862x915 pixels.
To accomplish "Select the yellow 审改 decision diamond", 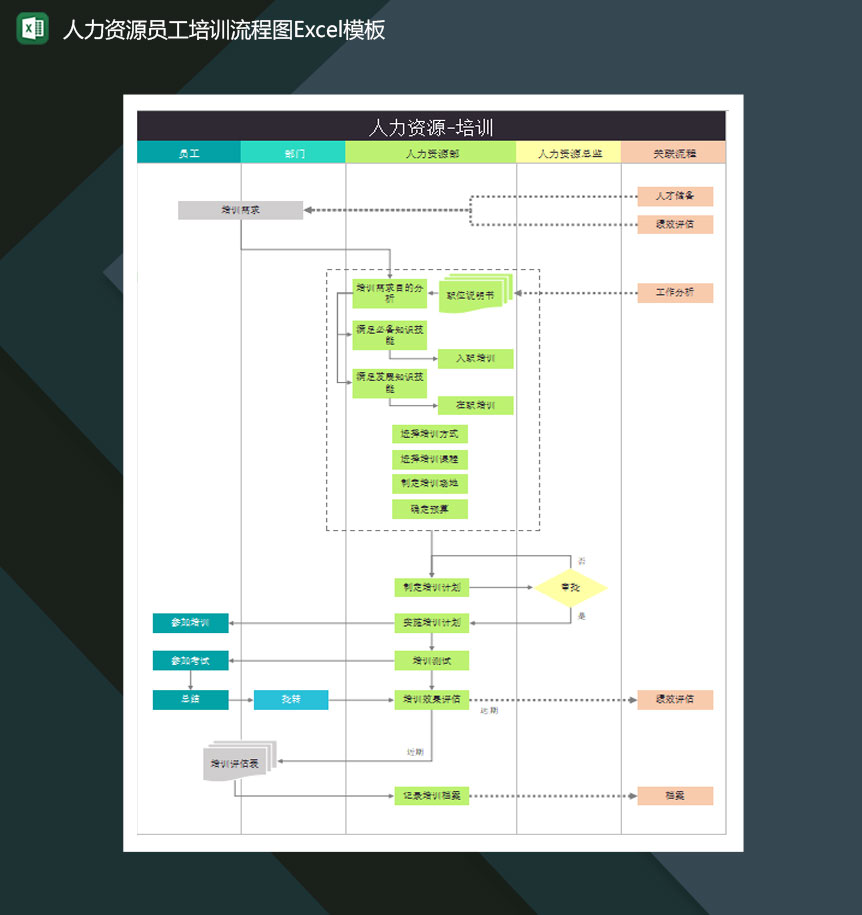I will 571,589.
